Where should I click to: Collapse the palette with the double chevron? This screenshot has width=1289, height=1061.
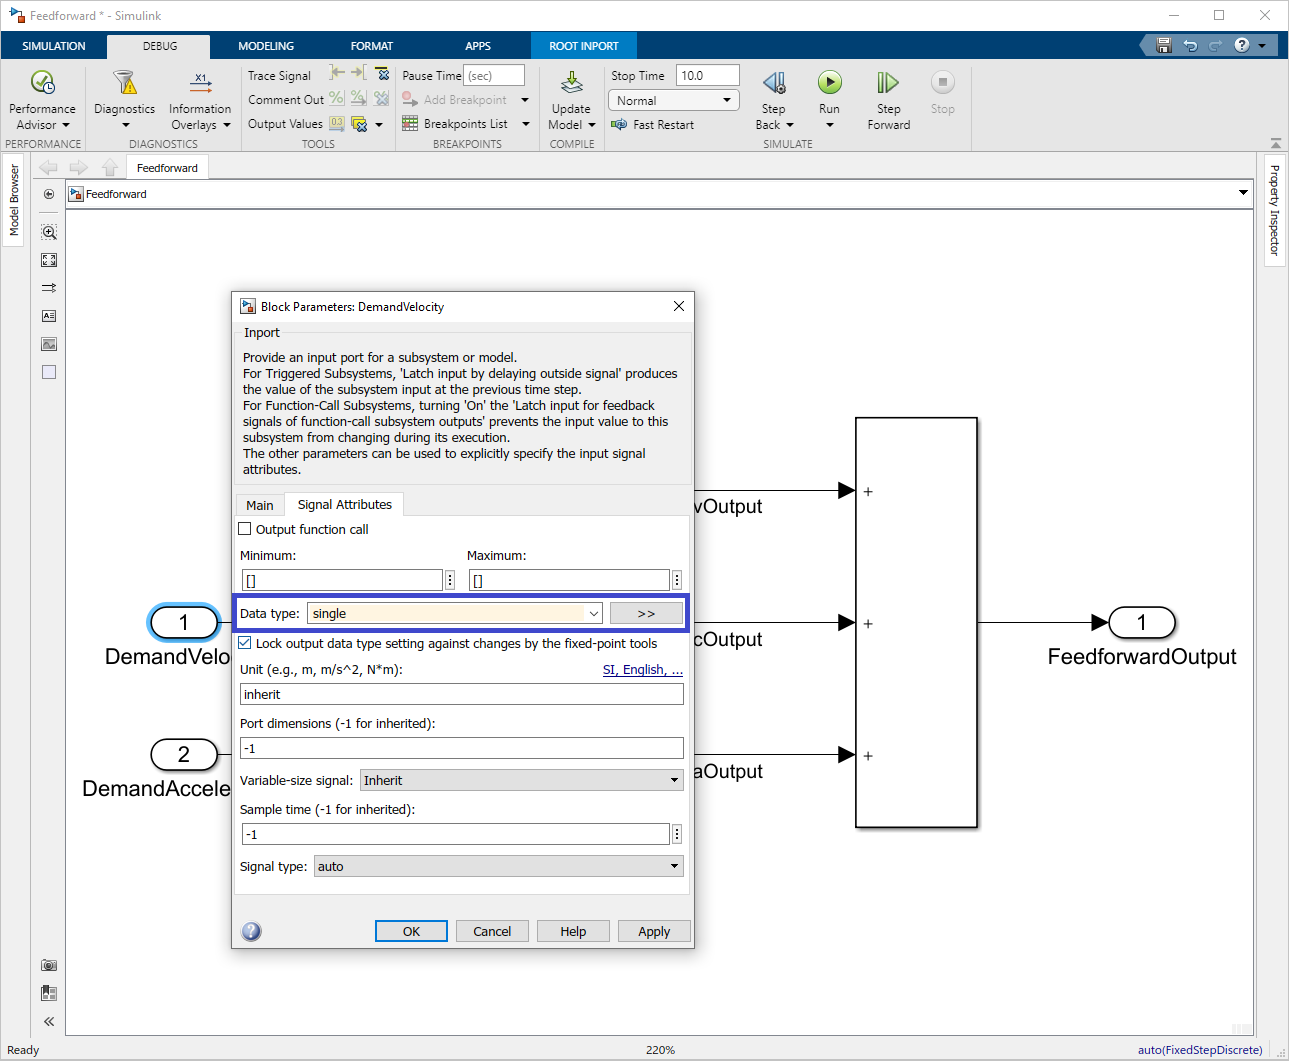pyautogui.click(x=49, y=1021)
